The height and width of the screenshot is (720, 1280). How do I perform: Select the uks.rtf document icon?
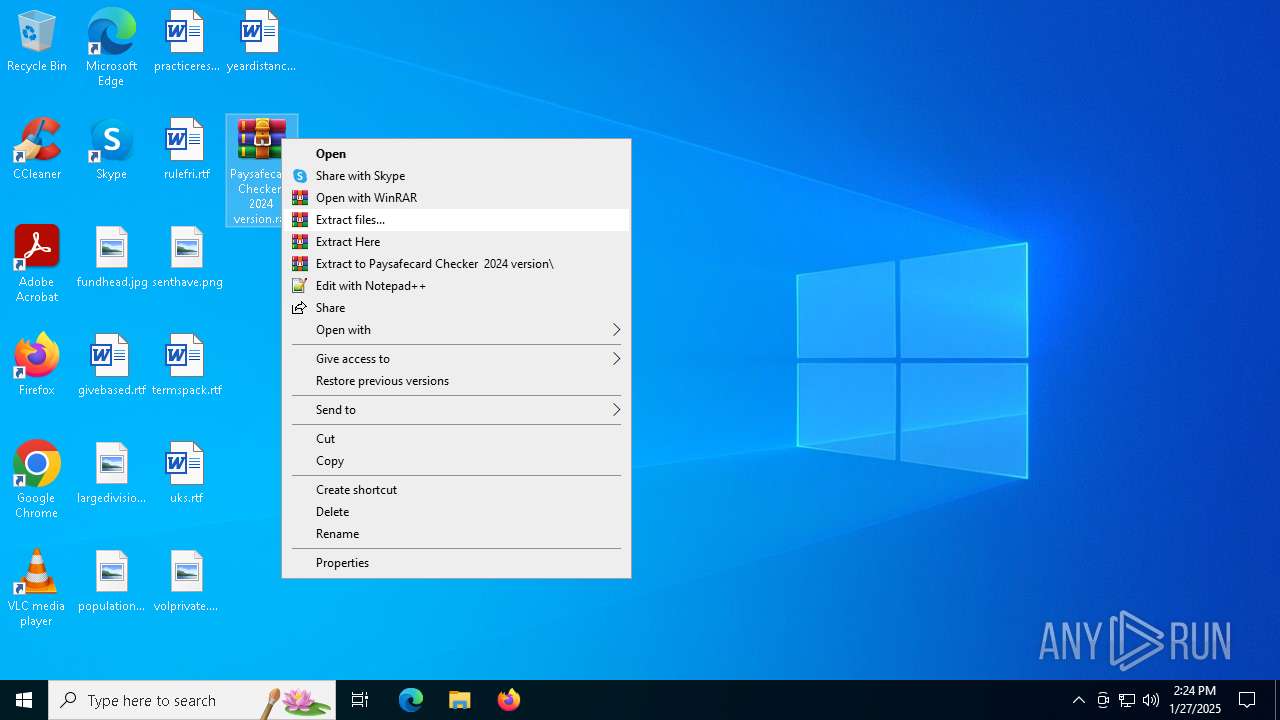(187, 474)
